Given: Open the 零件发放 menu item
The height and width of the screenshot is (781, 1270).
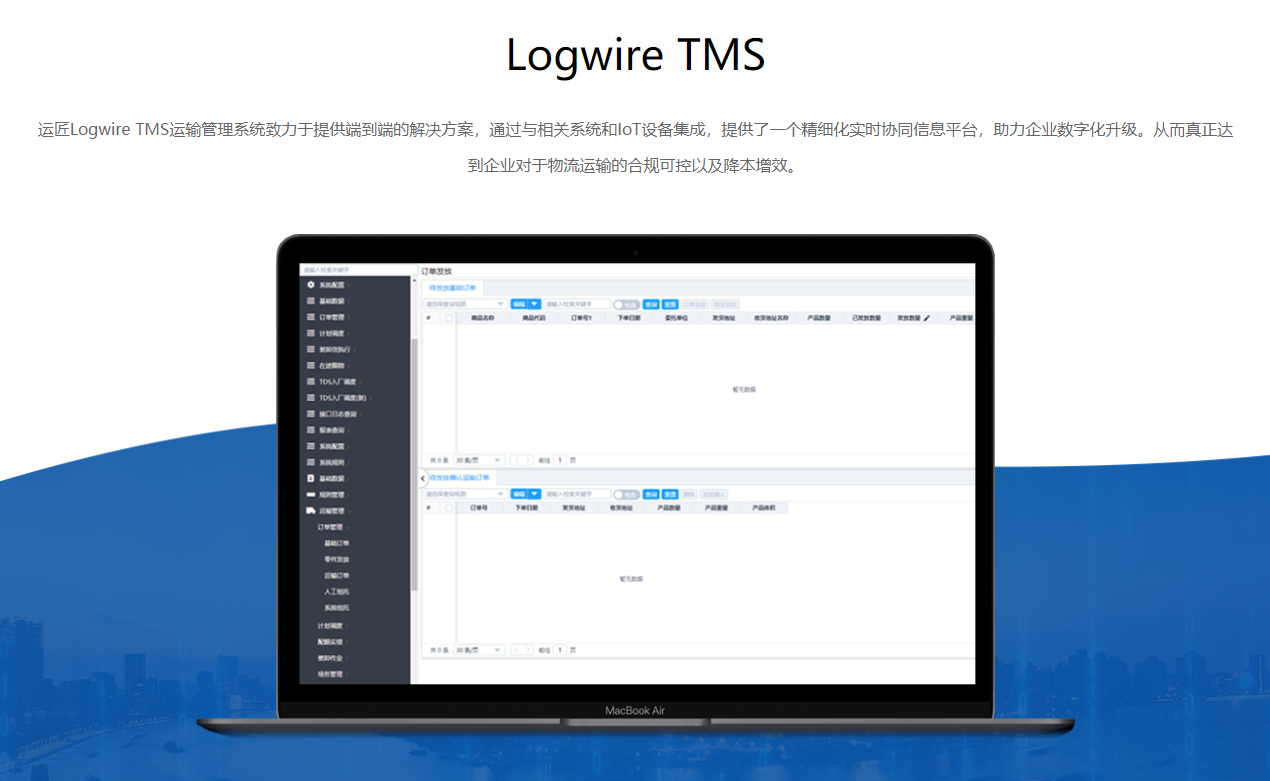Looking at the screenshot, I should pyautogui.click(x=337, y=559).
